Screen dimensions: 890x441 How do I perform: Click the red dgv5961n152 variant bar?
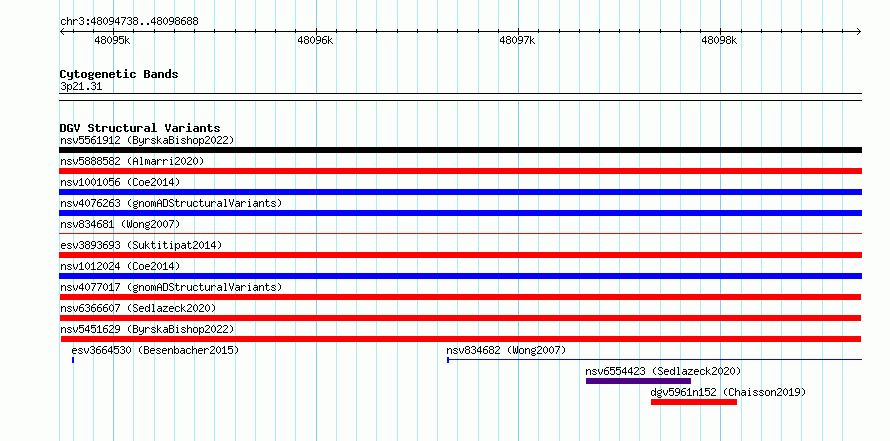694,402
